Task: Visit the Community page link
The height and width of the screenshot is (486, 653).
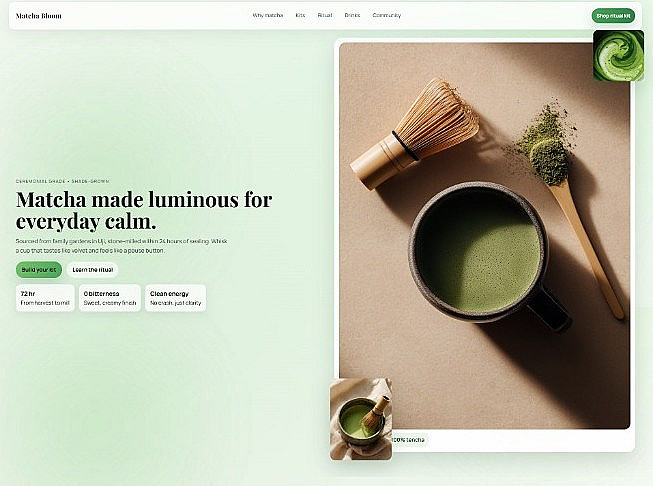Action: click(x=387, y=15)
